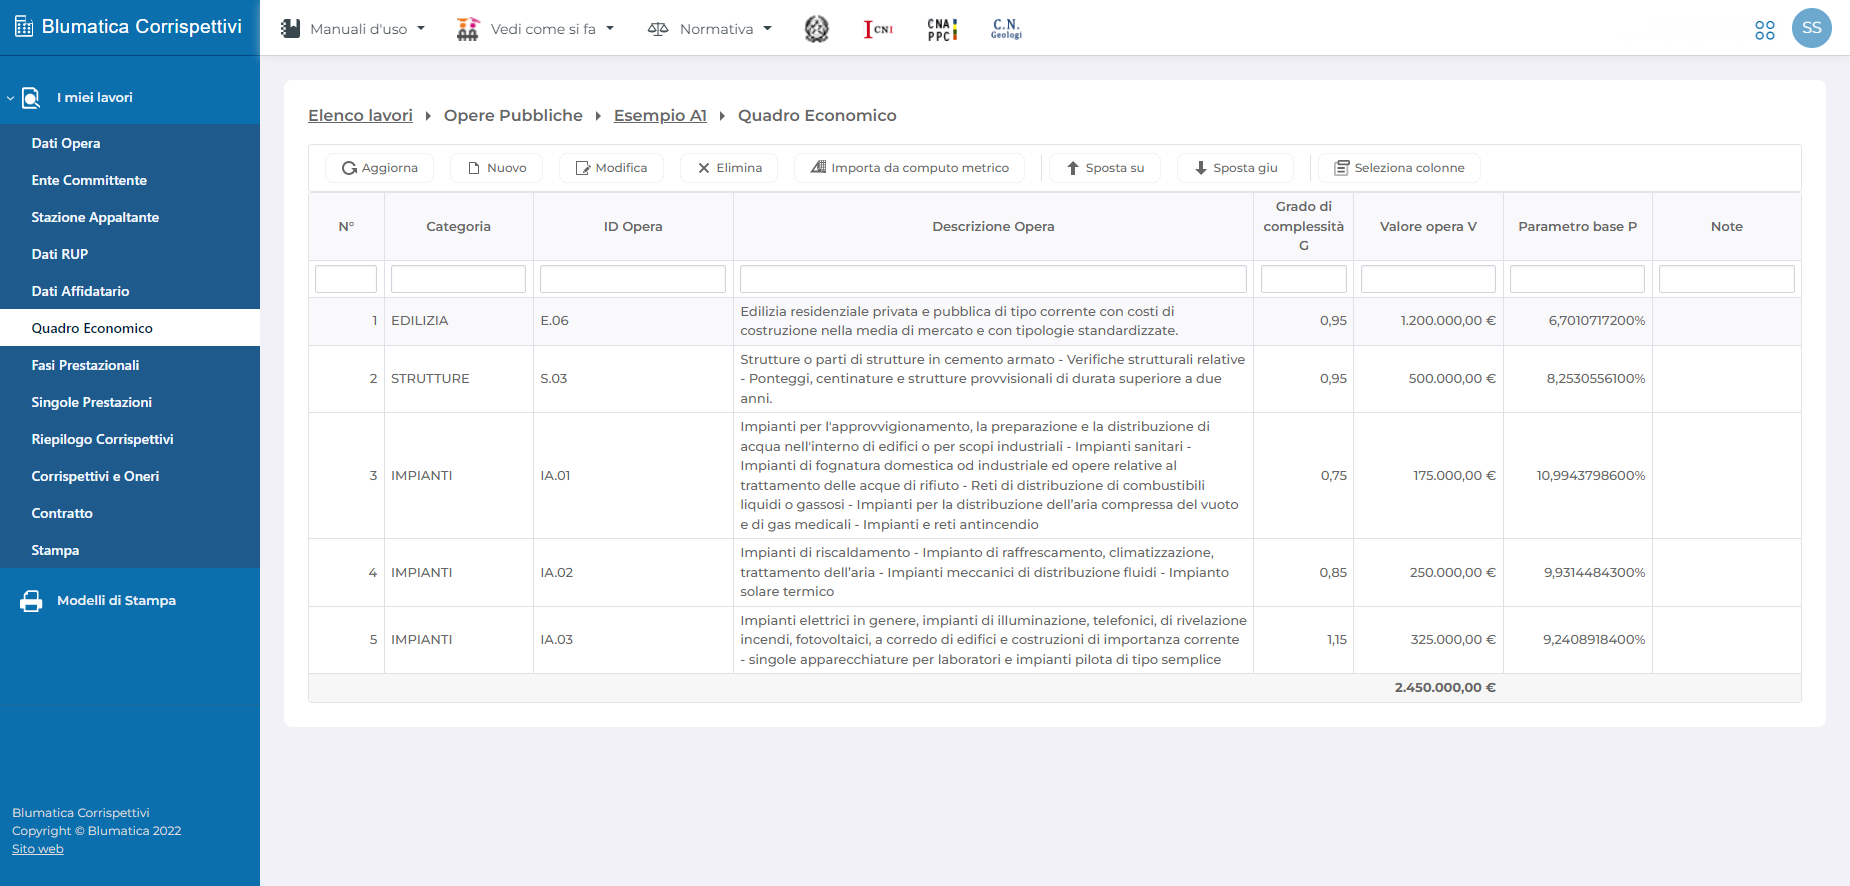Select the EDILIZIA row cell
This screenshot has height=886, width=1850.
[x=458, y=321]
